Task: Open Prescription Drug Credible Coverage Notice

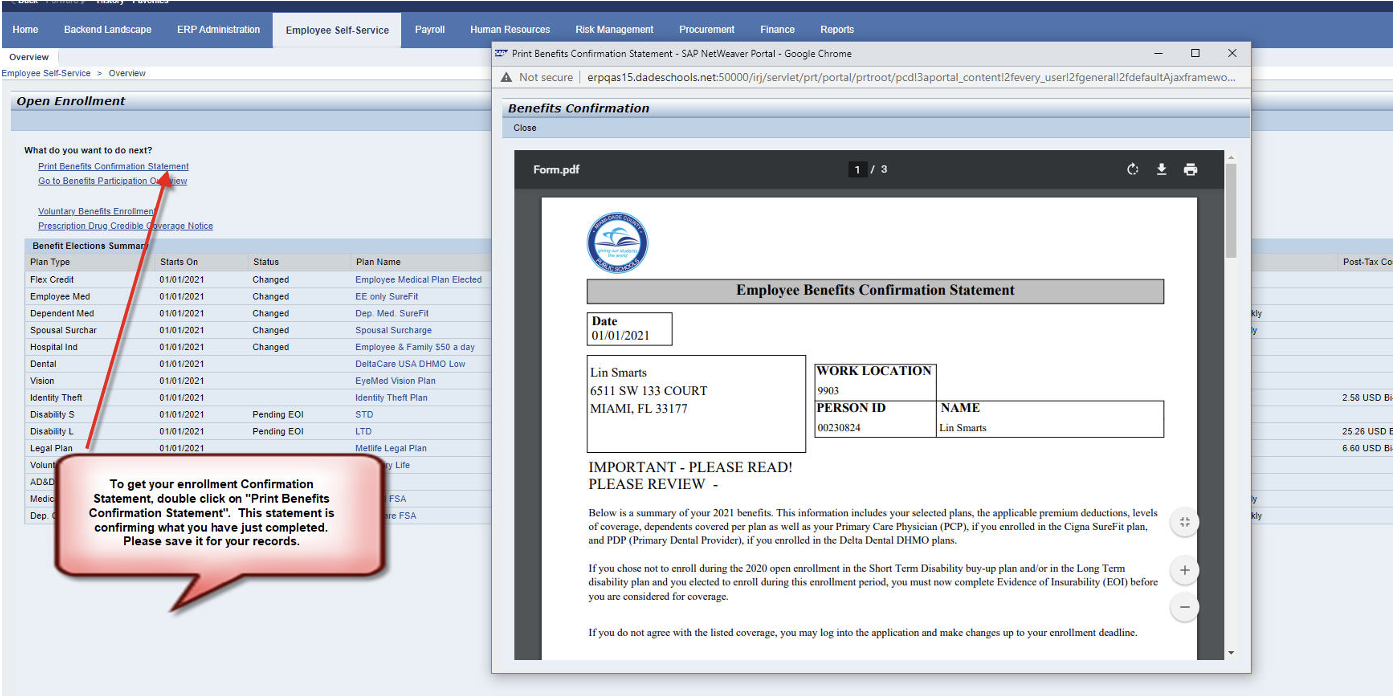Action: (125, 226)
